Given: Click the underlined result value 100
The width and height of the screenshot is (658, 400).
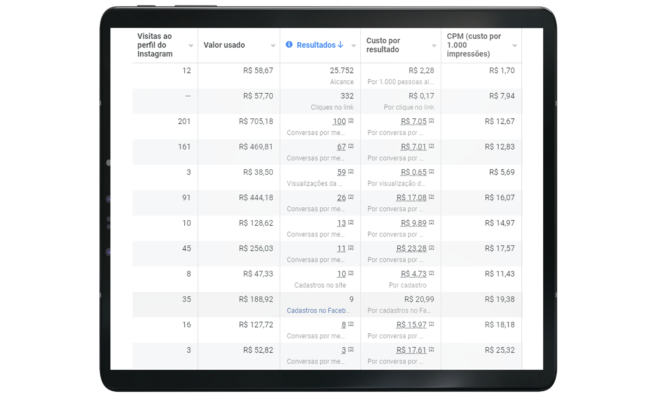Looking at the screenshot, I should tap(339, 122).
